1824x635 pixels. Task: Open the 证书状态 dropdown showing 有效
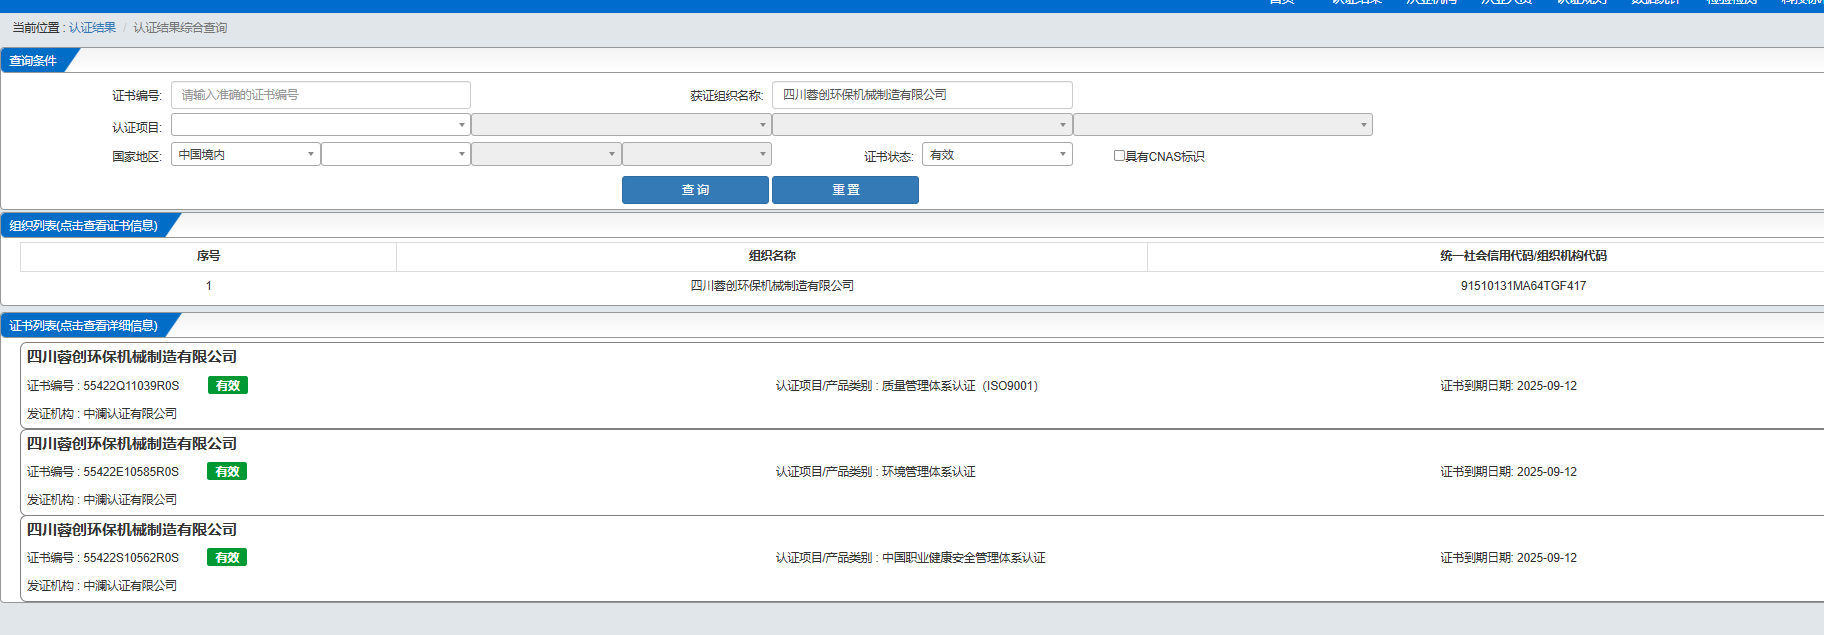997,155
